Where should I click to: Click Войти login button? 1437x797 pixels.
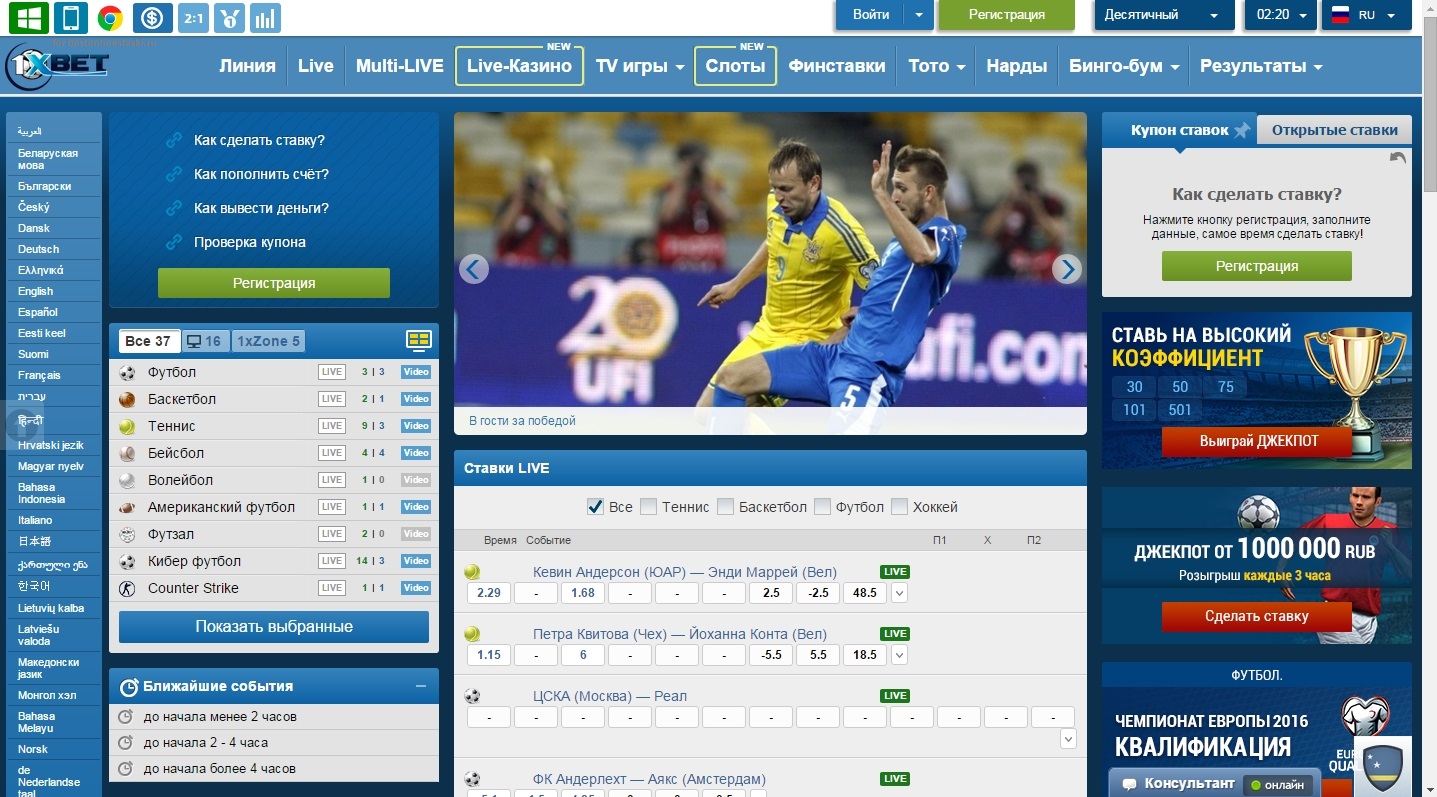(x=871, y=15)
